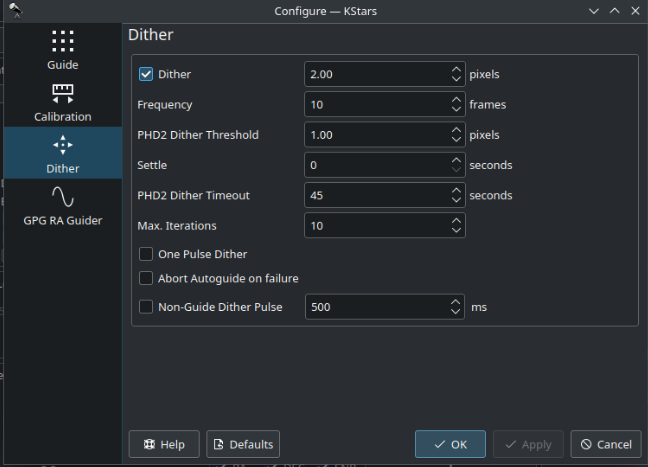Click the 'frames' unit label

[488, 105]
